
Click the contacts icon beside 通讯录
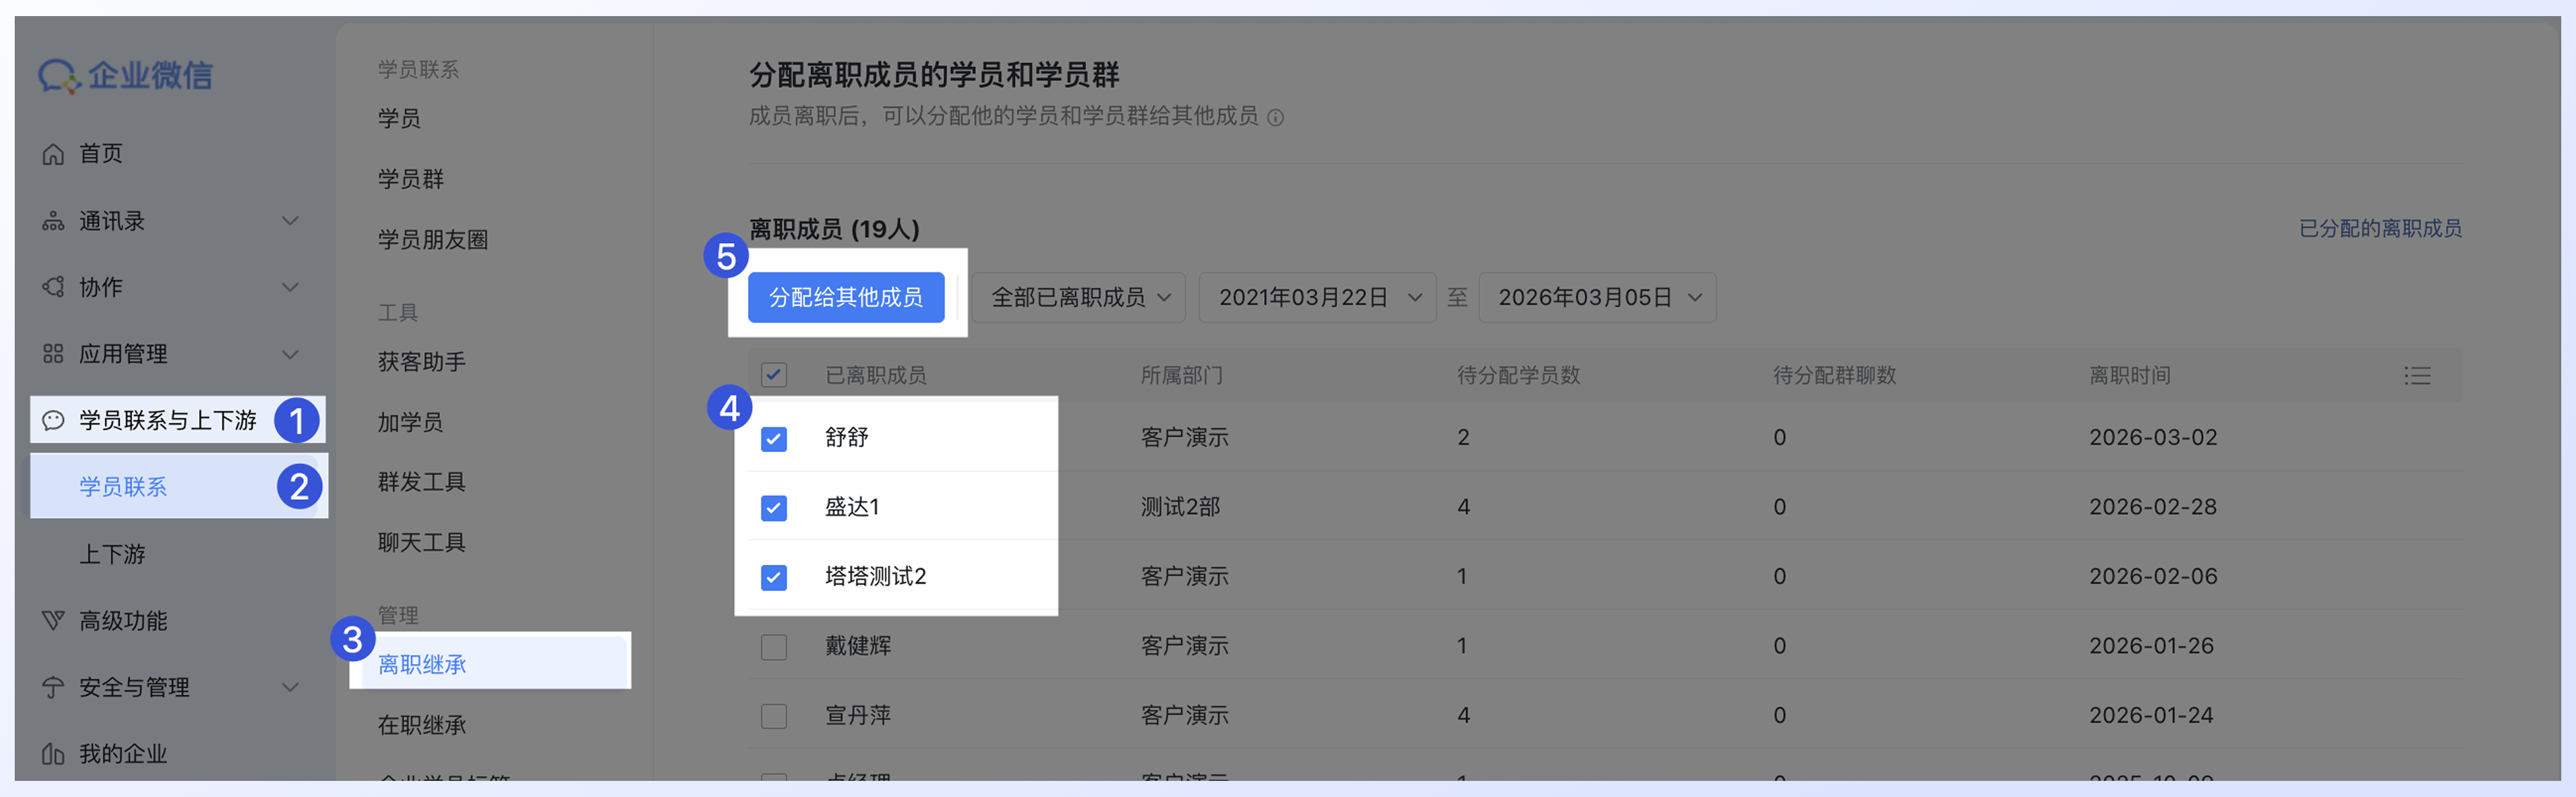coord(53,221)
